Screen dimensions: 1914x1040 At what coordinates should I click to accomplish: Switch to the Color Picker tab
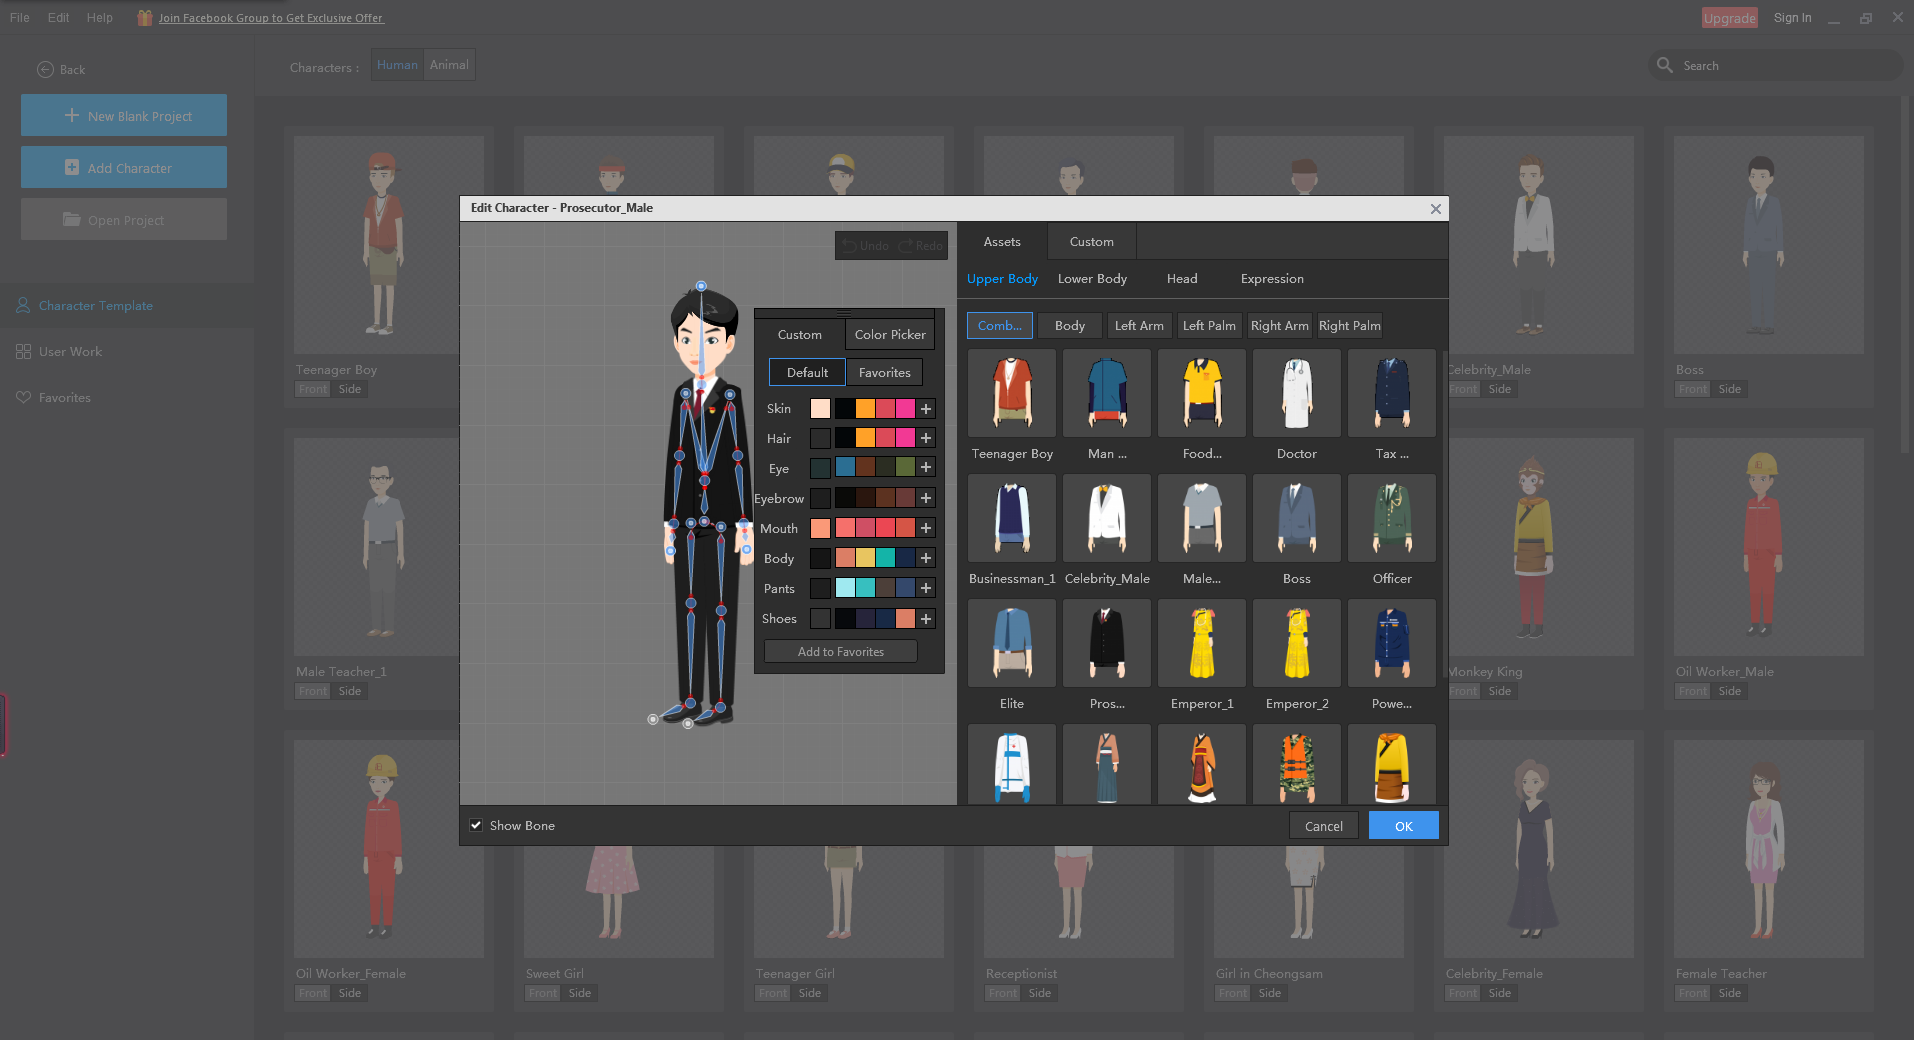click(x=889, y=335)
